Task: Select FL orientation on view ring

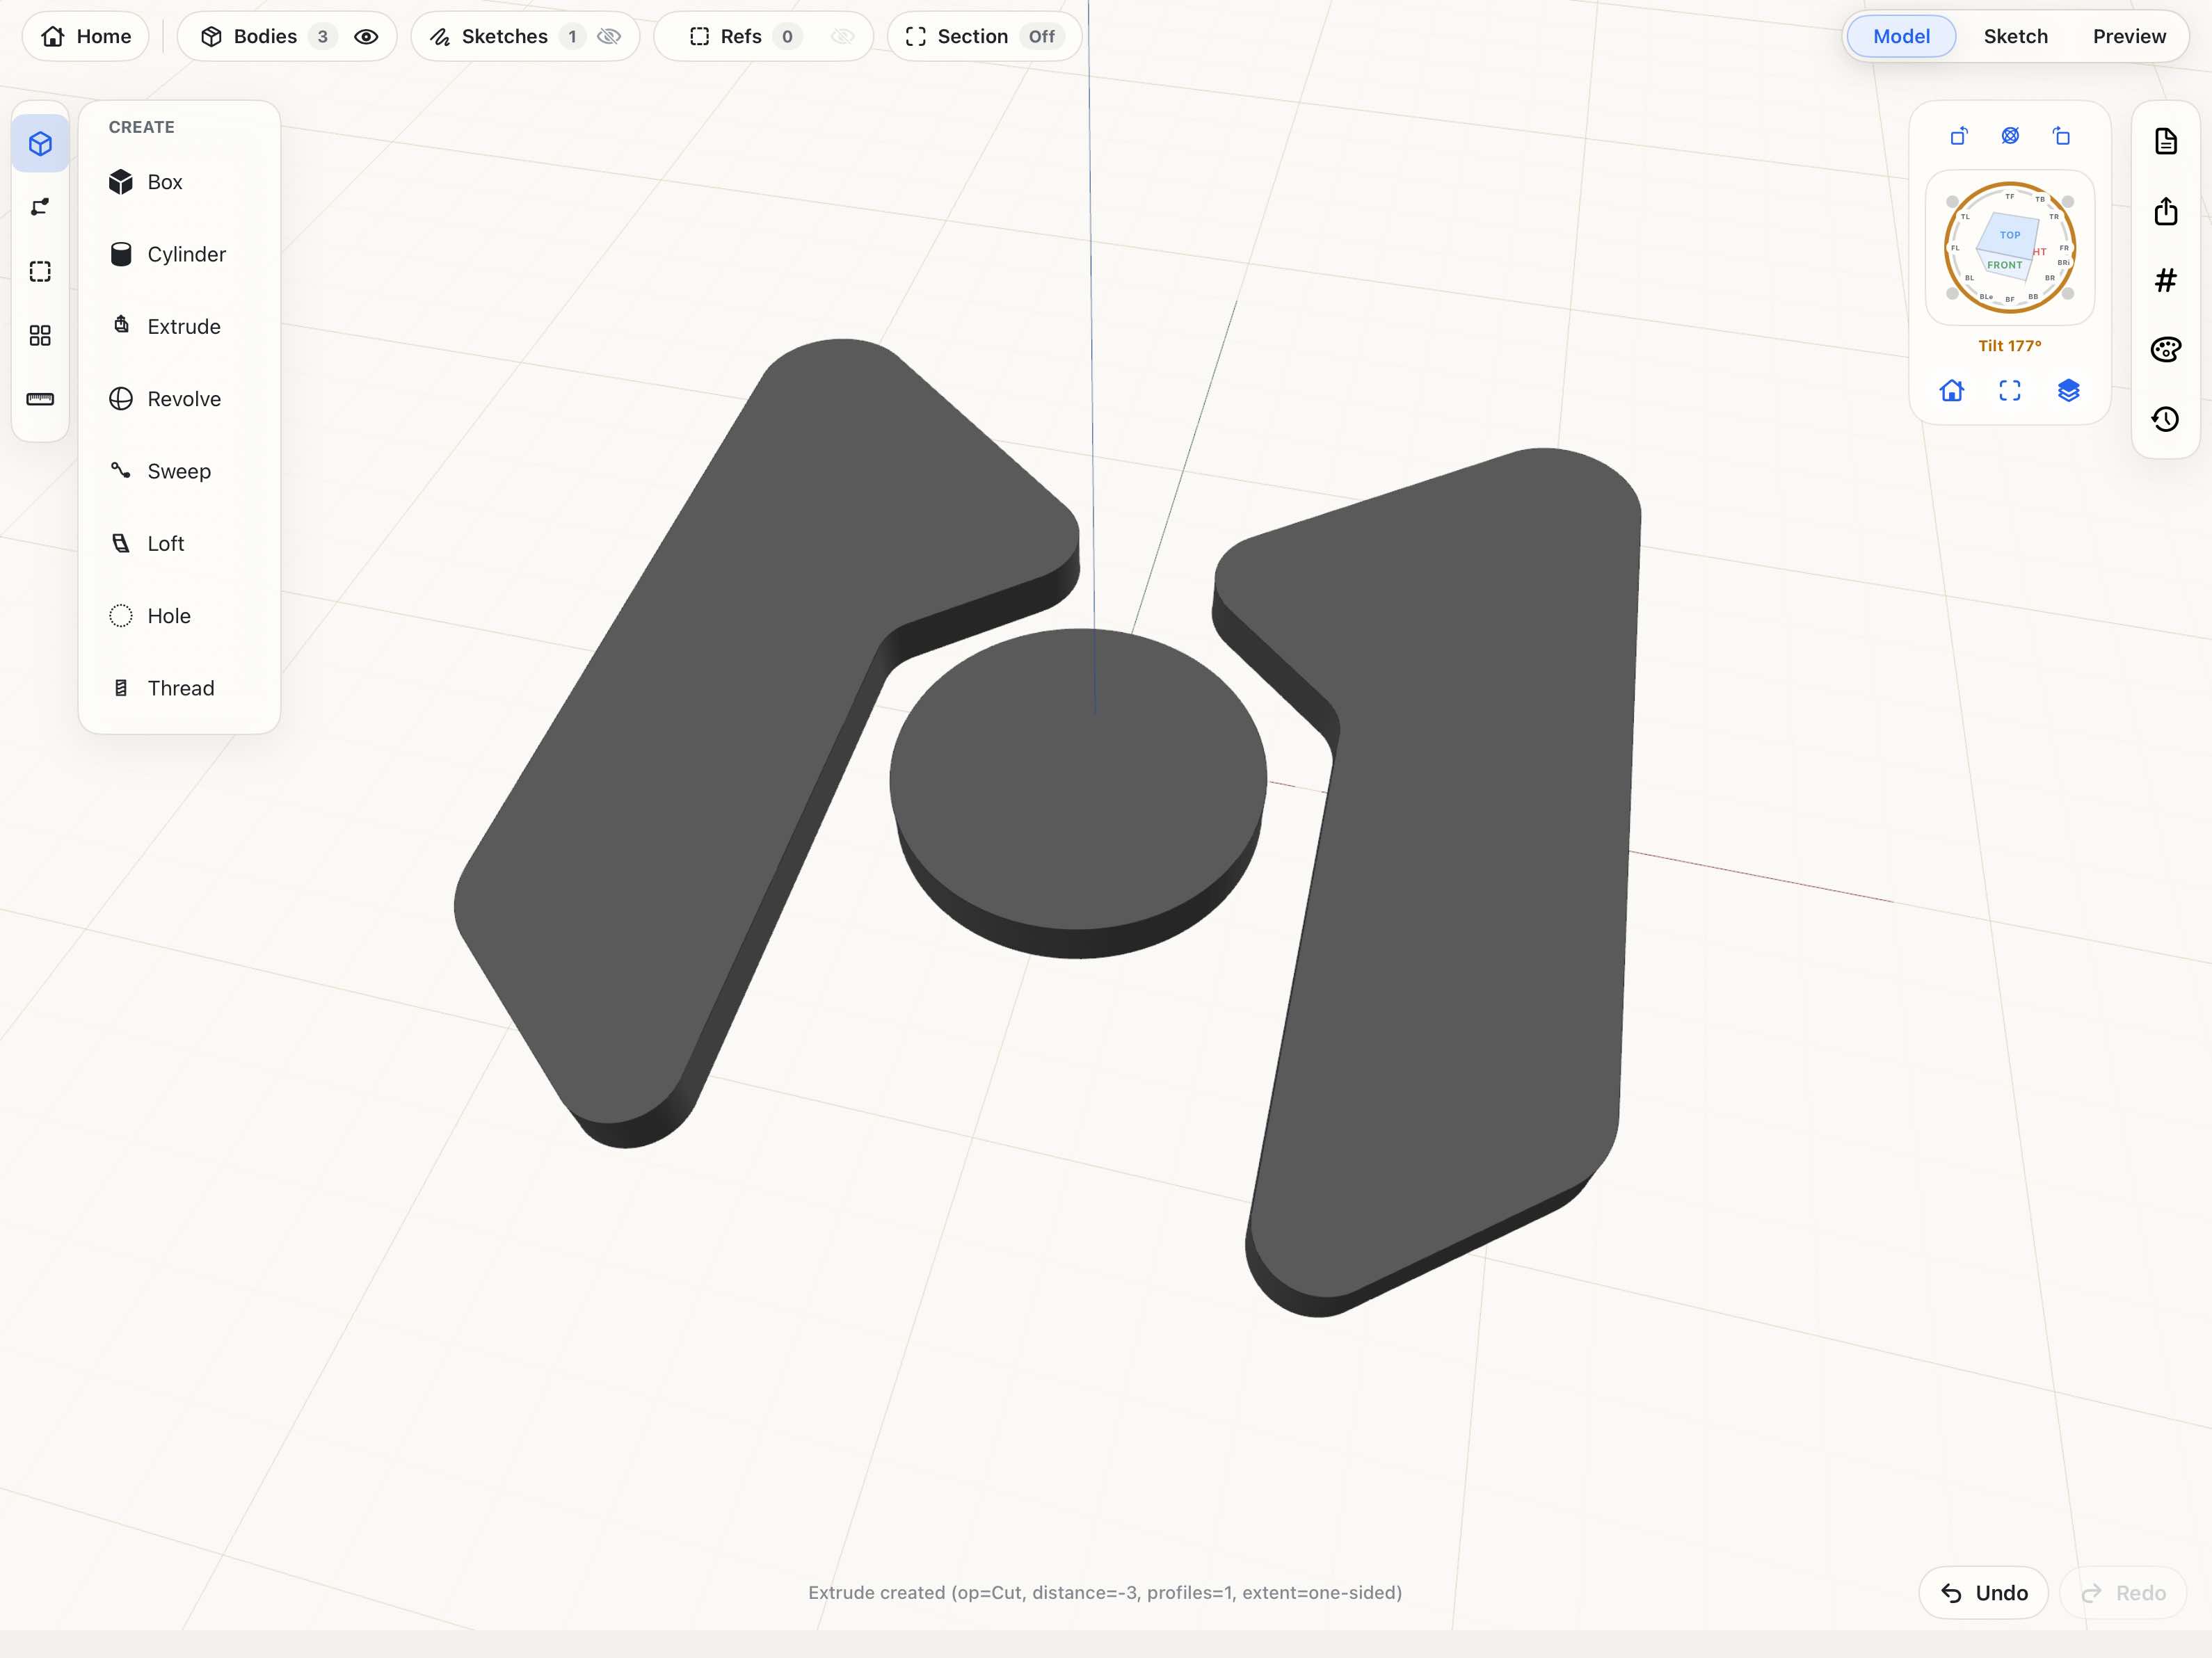Action: (x=1956, y=248)
